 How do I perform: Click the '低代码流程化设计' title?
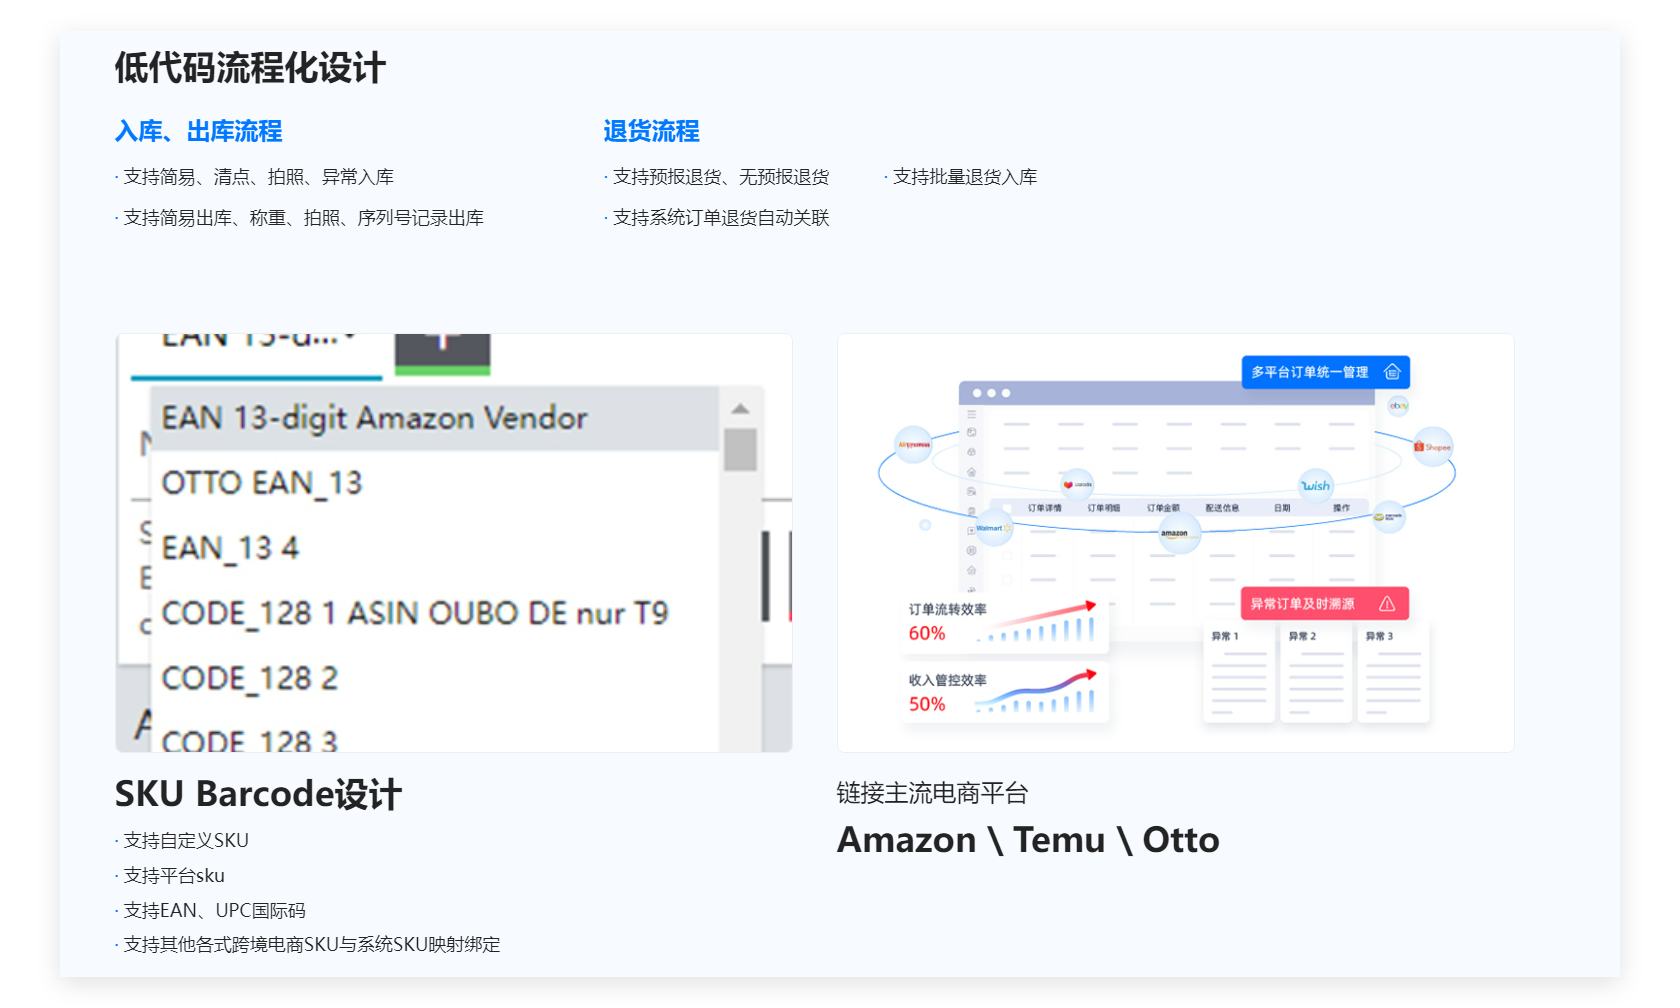(x=250, y=68)
